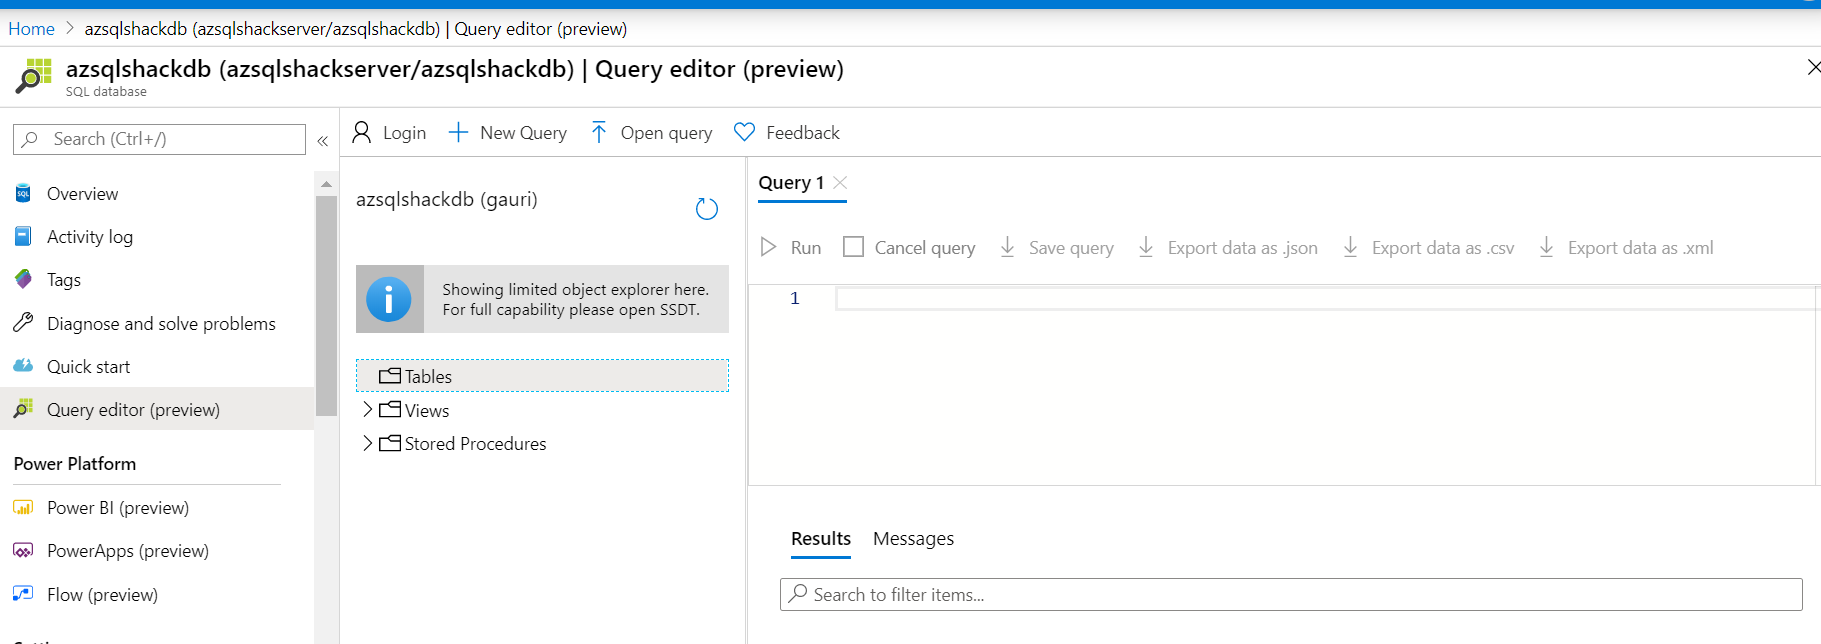Screen dimensions: 1821x644
Task: Open the PowerApps (preview) item
Action: tap(127, 551)
